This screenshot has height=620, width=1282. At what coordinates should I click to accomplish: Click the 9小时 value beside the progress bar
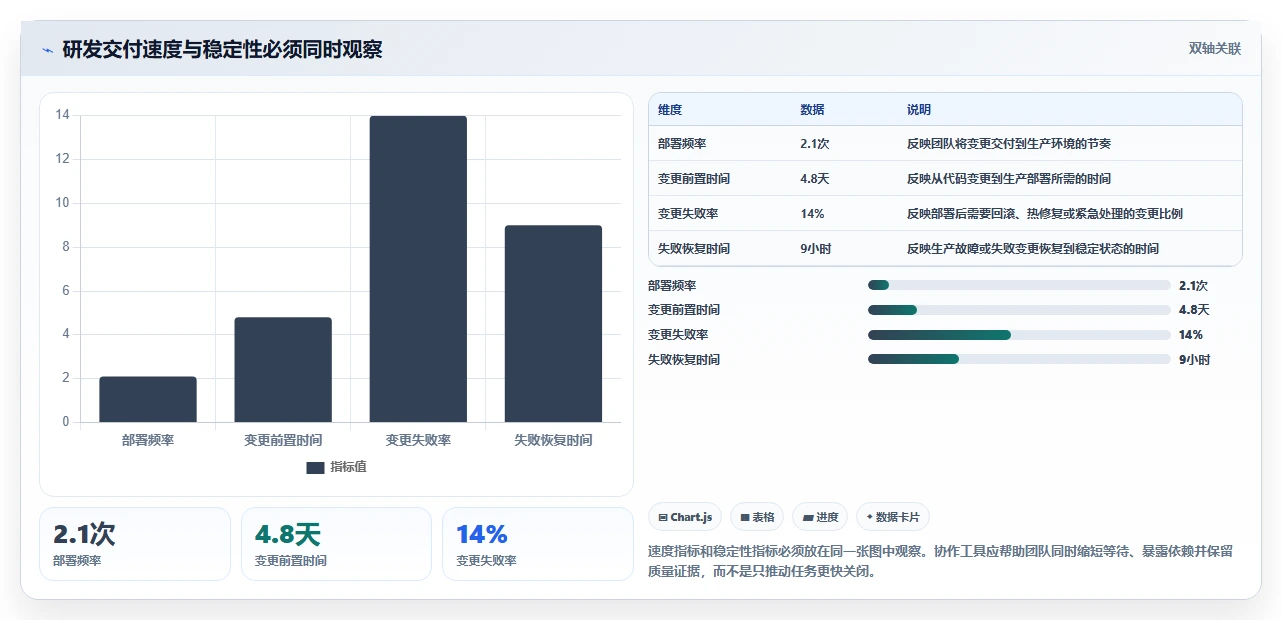(1195, 360)
